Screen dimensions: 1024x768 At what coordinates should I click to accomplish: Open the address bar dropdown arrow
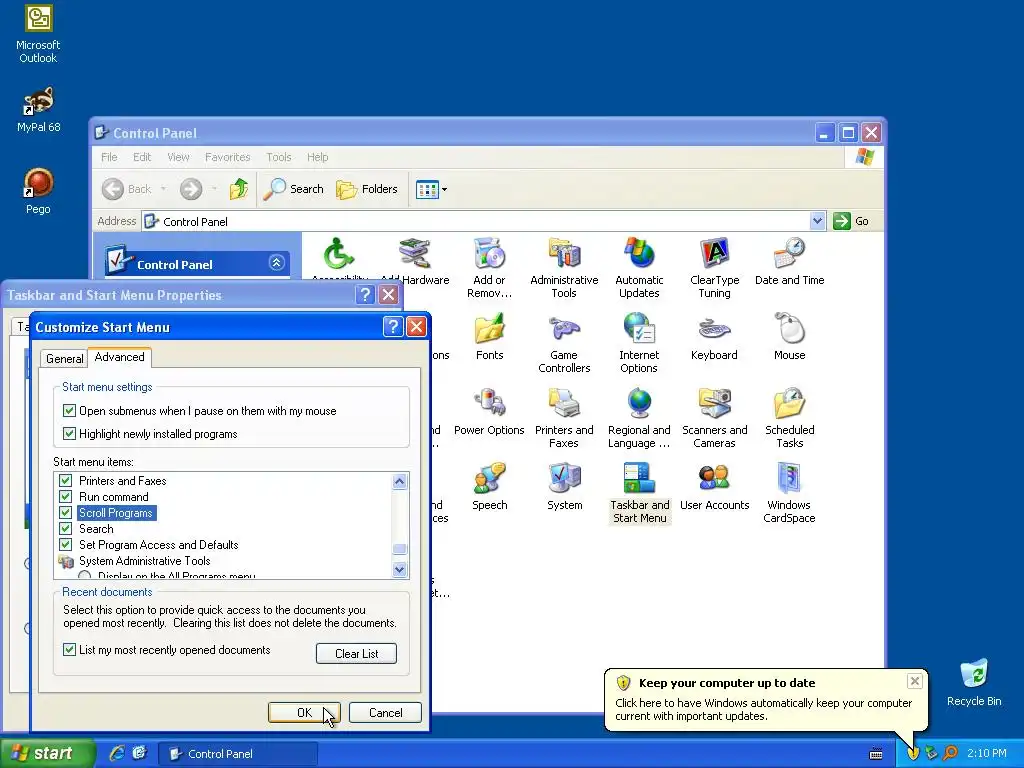tap(817, 221)
